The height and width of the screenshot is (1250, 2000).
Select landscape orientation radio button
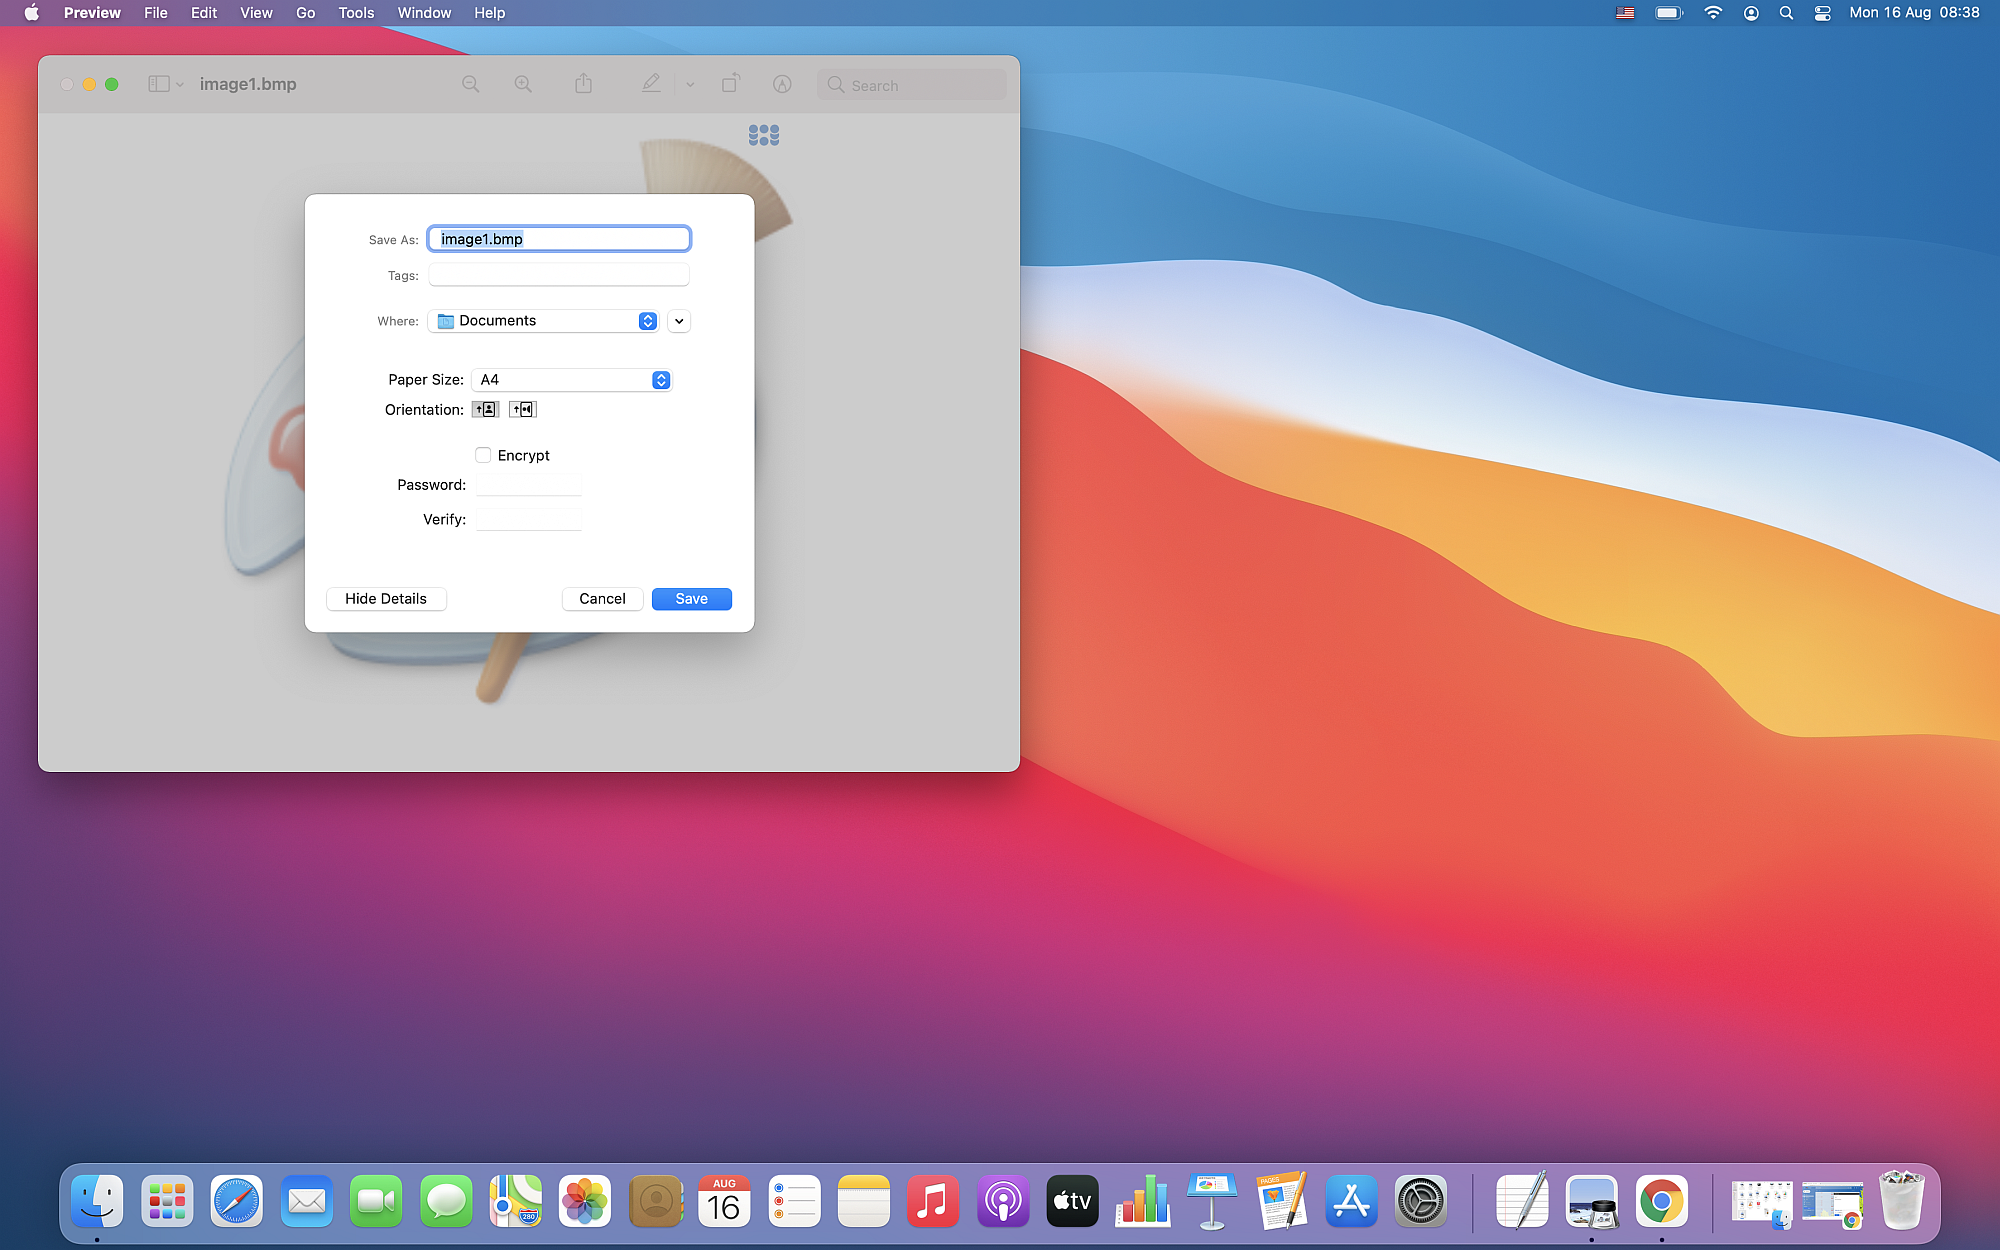[521, 409]
